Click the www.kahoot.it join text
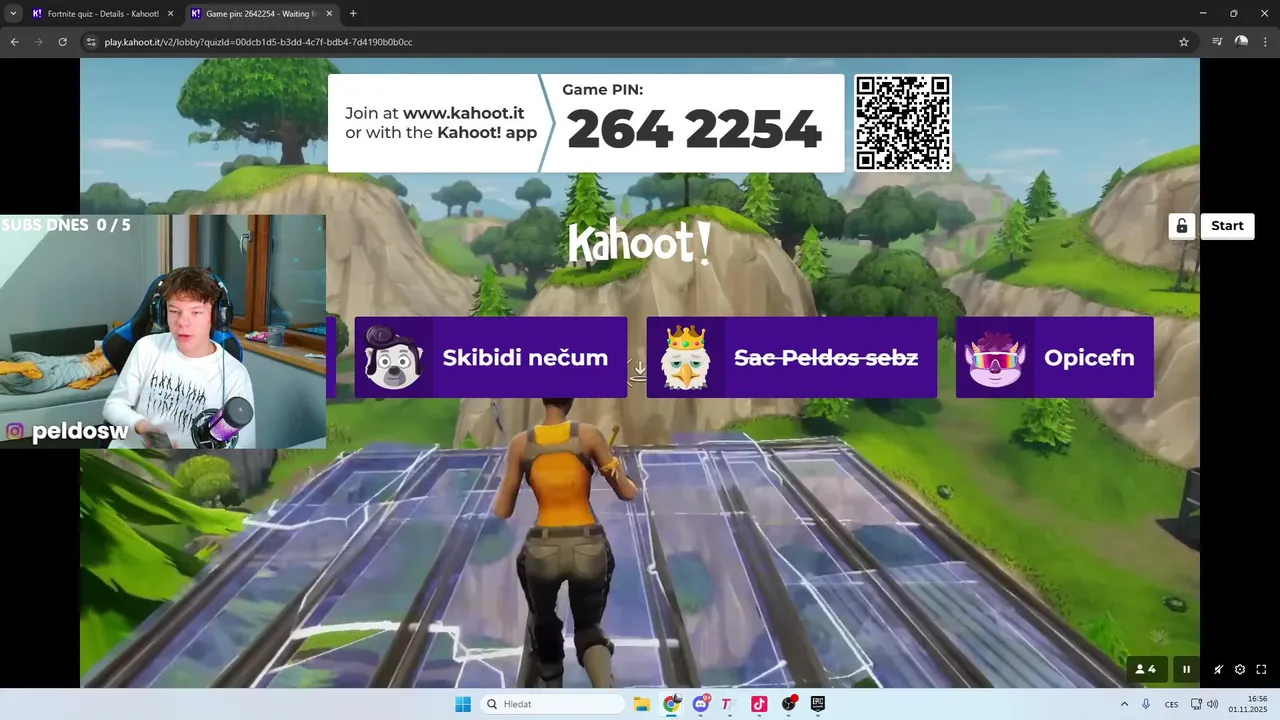 pyautogui.click(x=463, y=114)
